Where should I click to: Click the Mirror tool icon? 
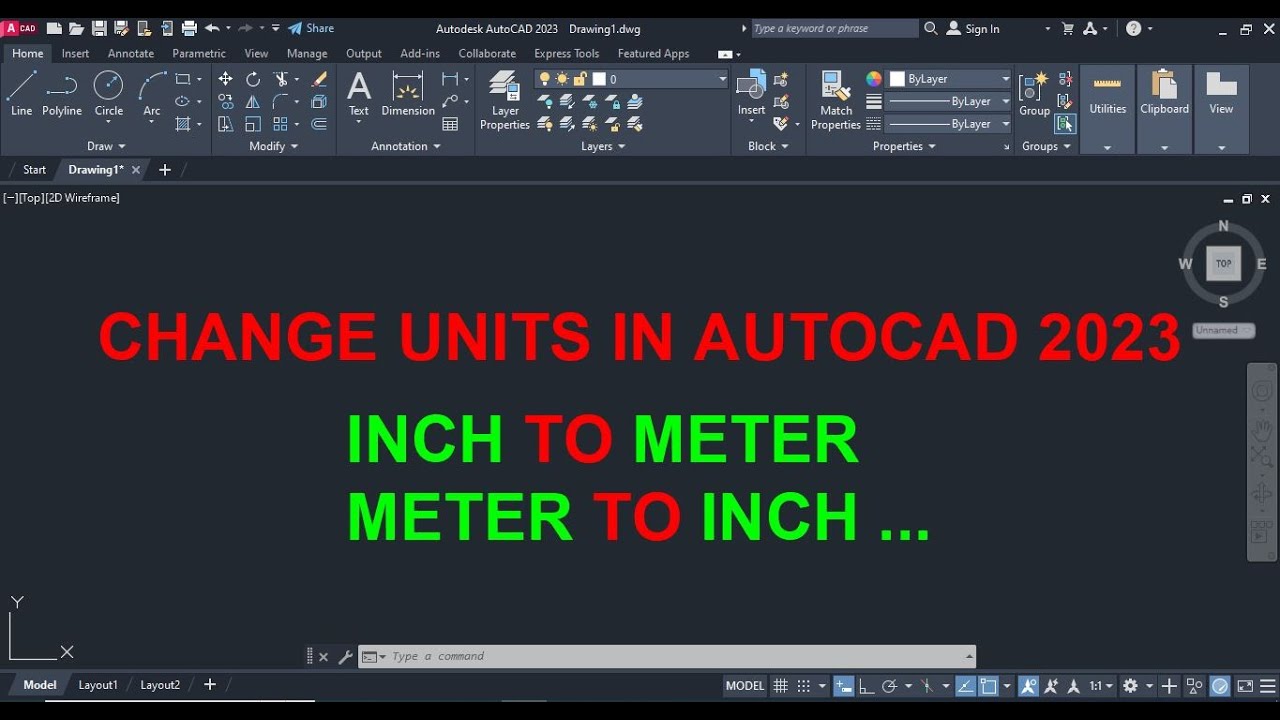click(x=253, y=101)
